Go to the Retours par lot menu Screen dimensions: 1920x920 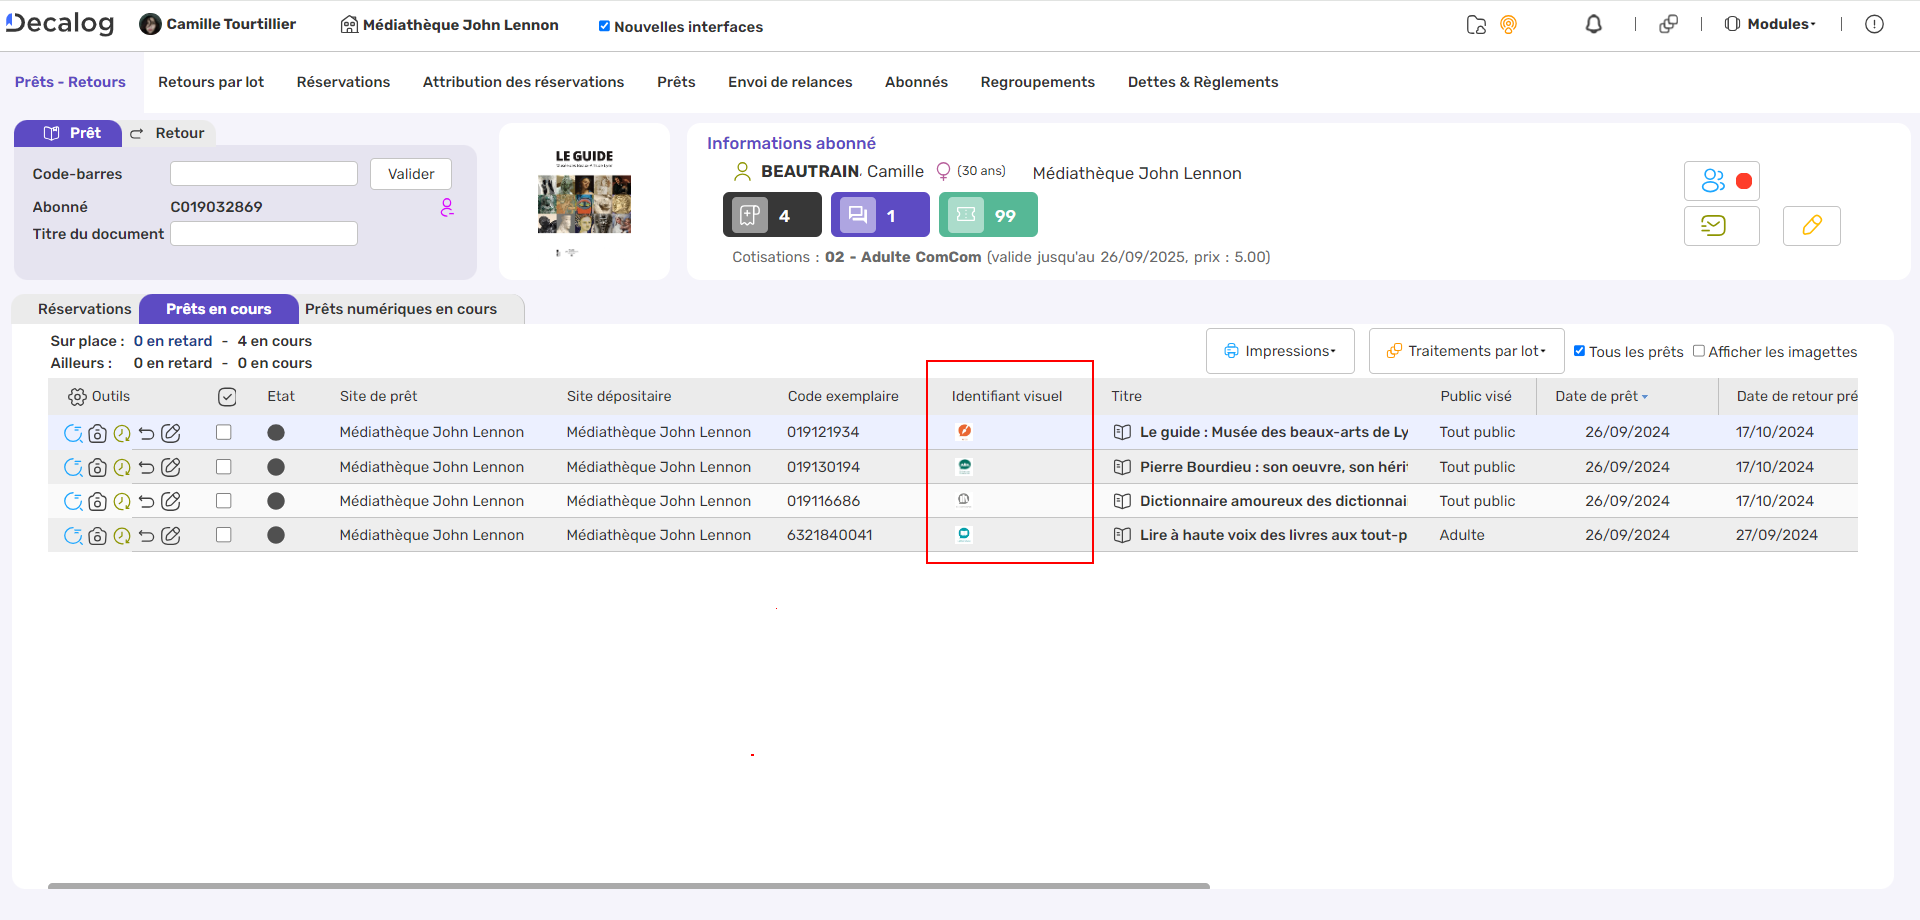point(211,82)
